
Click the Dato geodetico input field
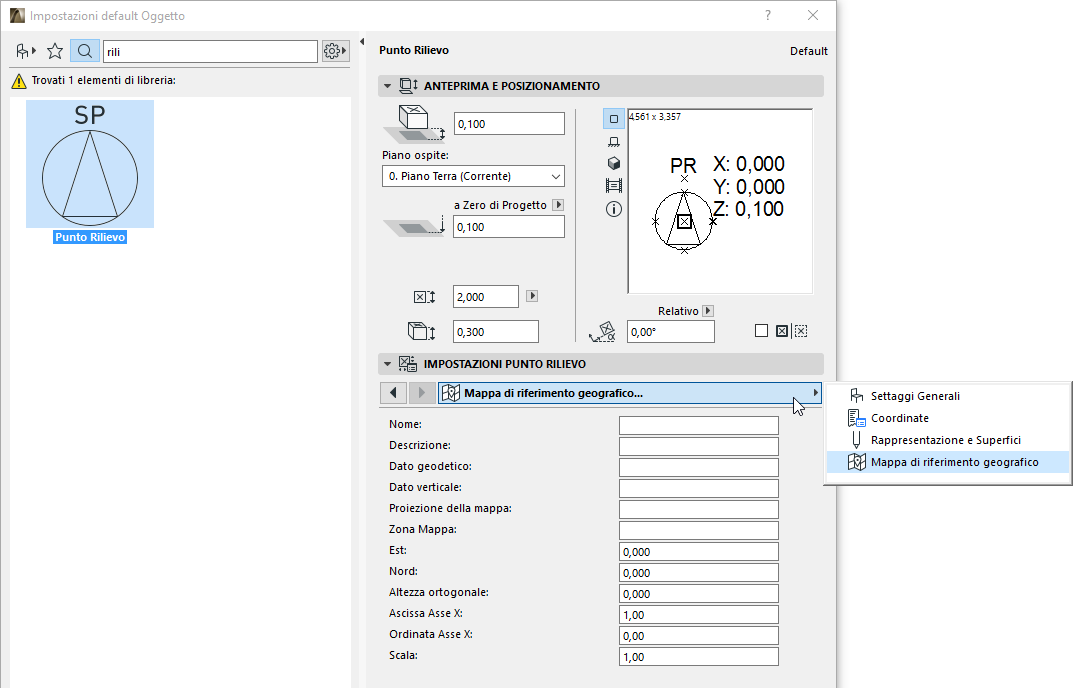pos(699,467)
